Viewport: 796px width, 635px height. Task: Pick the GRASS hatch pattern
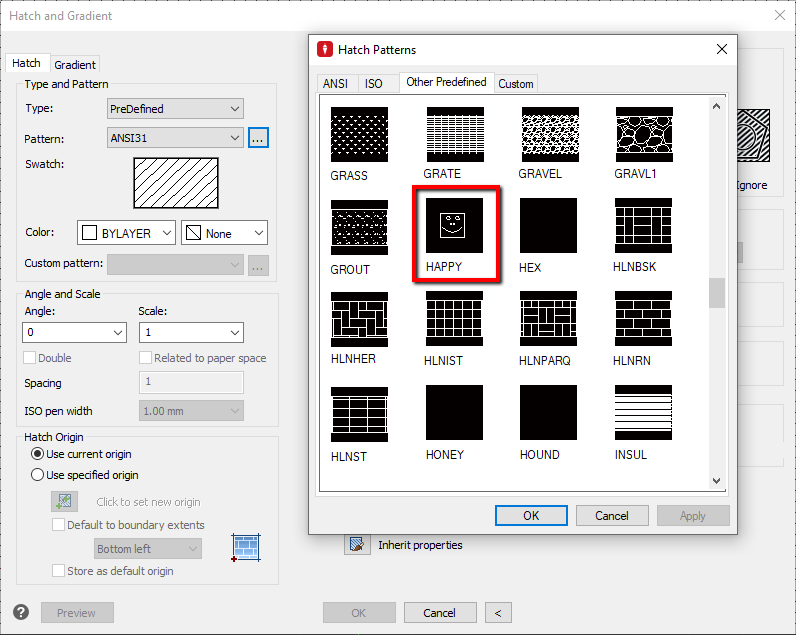(x=359, y=134)
